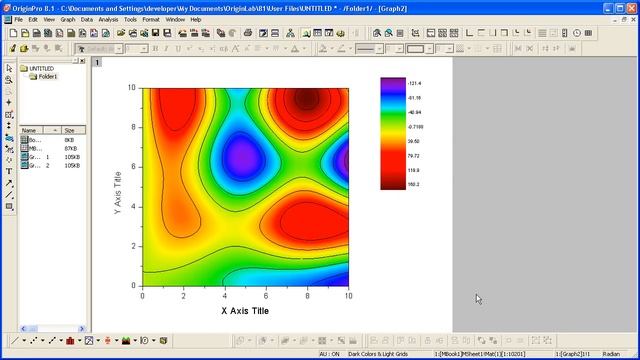Click the Area plot icon
The width and height of the screenshot is (640, 360).
126,340
